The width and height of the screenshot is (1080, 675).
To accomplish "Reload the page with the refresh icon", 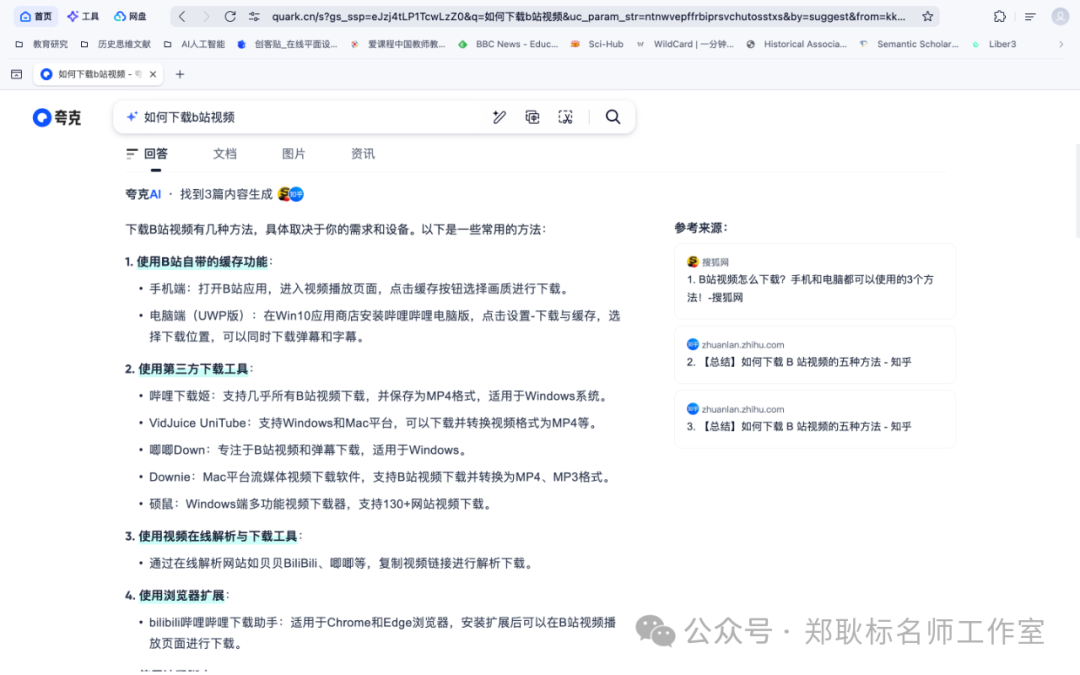I will coord(230,17).
